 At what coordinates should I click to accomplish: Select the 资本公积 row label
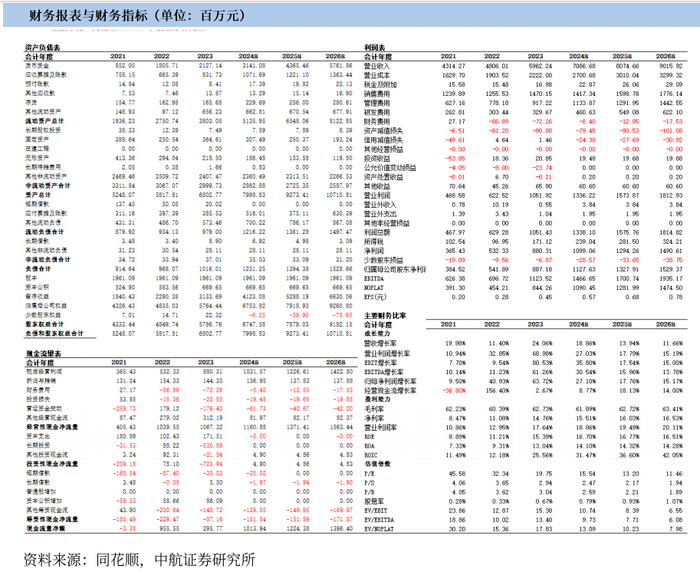tap(37, 287)
